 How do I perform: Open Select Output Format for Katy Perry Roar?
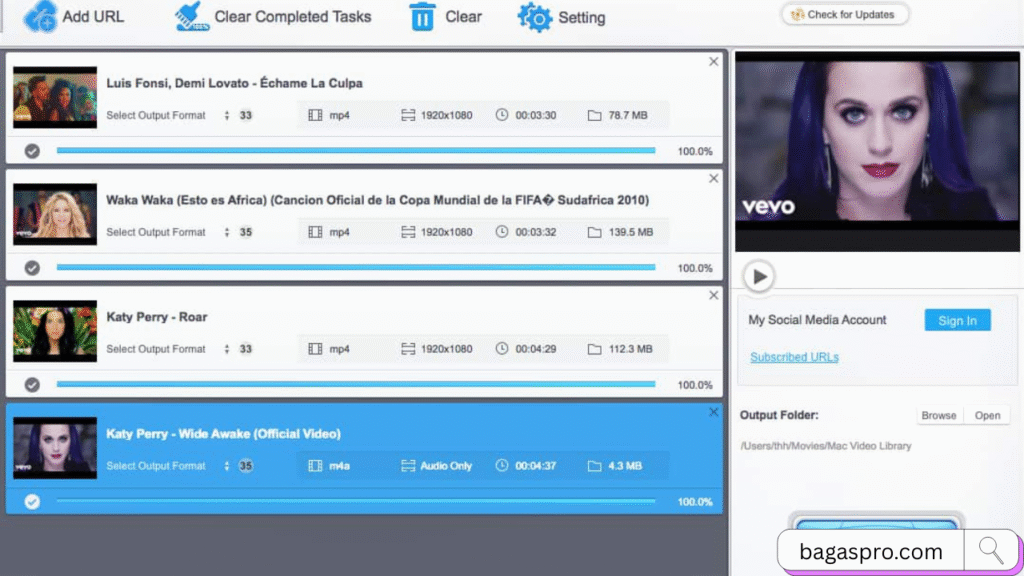pyautogui.click(x=155, y=349)
